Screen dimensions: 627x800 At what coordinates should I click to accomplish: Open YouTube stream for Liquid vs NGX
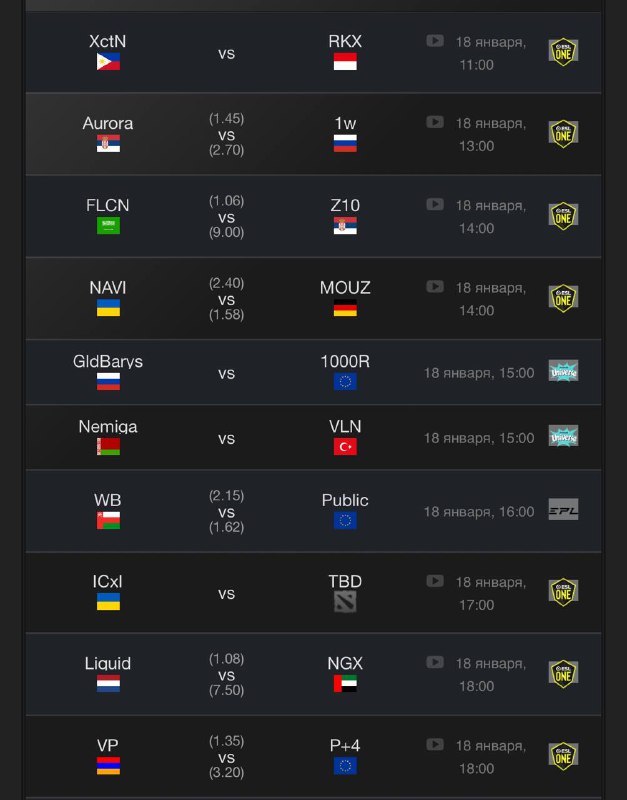tap(435, 662)
